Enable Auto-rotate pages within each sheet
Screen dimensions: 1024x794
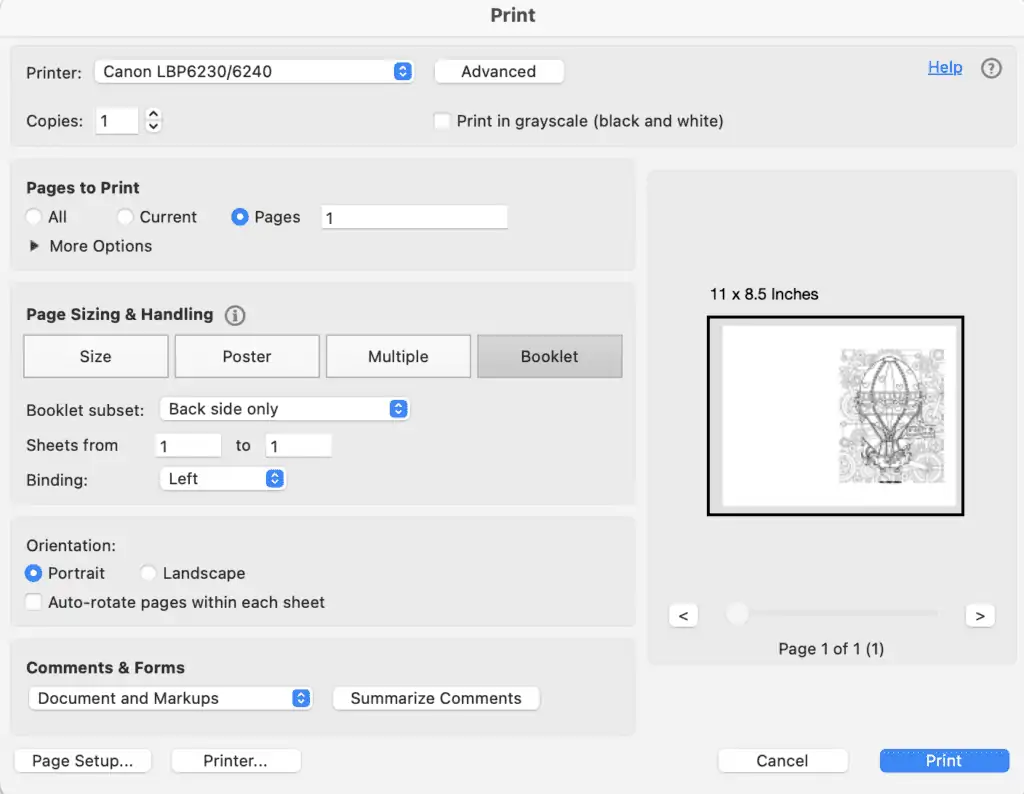[33, 602]
